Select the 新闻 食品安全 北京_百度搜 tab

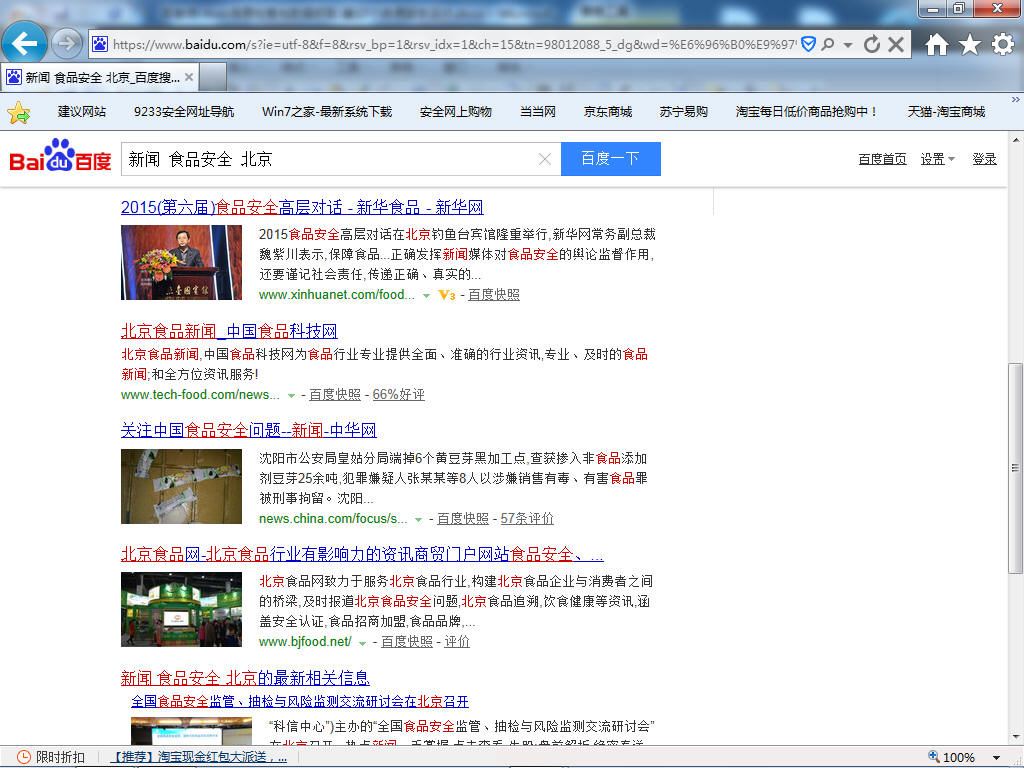99,78
